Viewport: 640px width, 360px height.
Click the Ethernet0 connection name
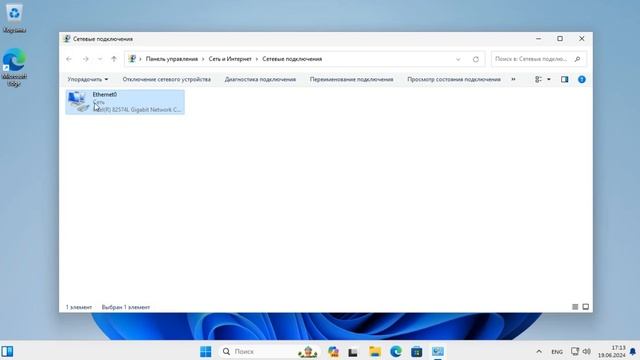click(105, 94)
